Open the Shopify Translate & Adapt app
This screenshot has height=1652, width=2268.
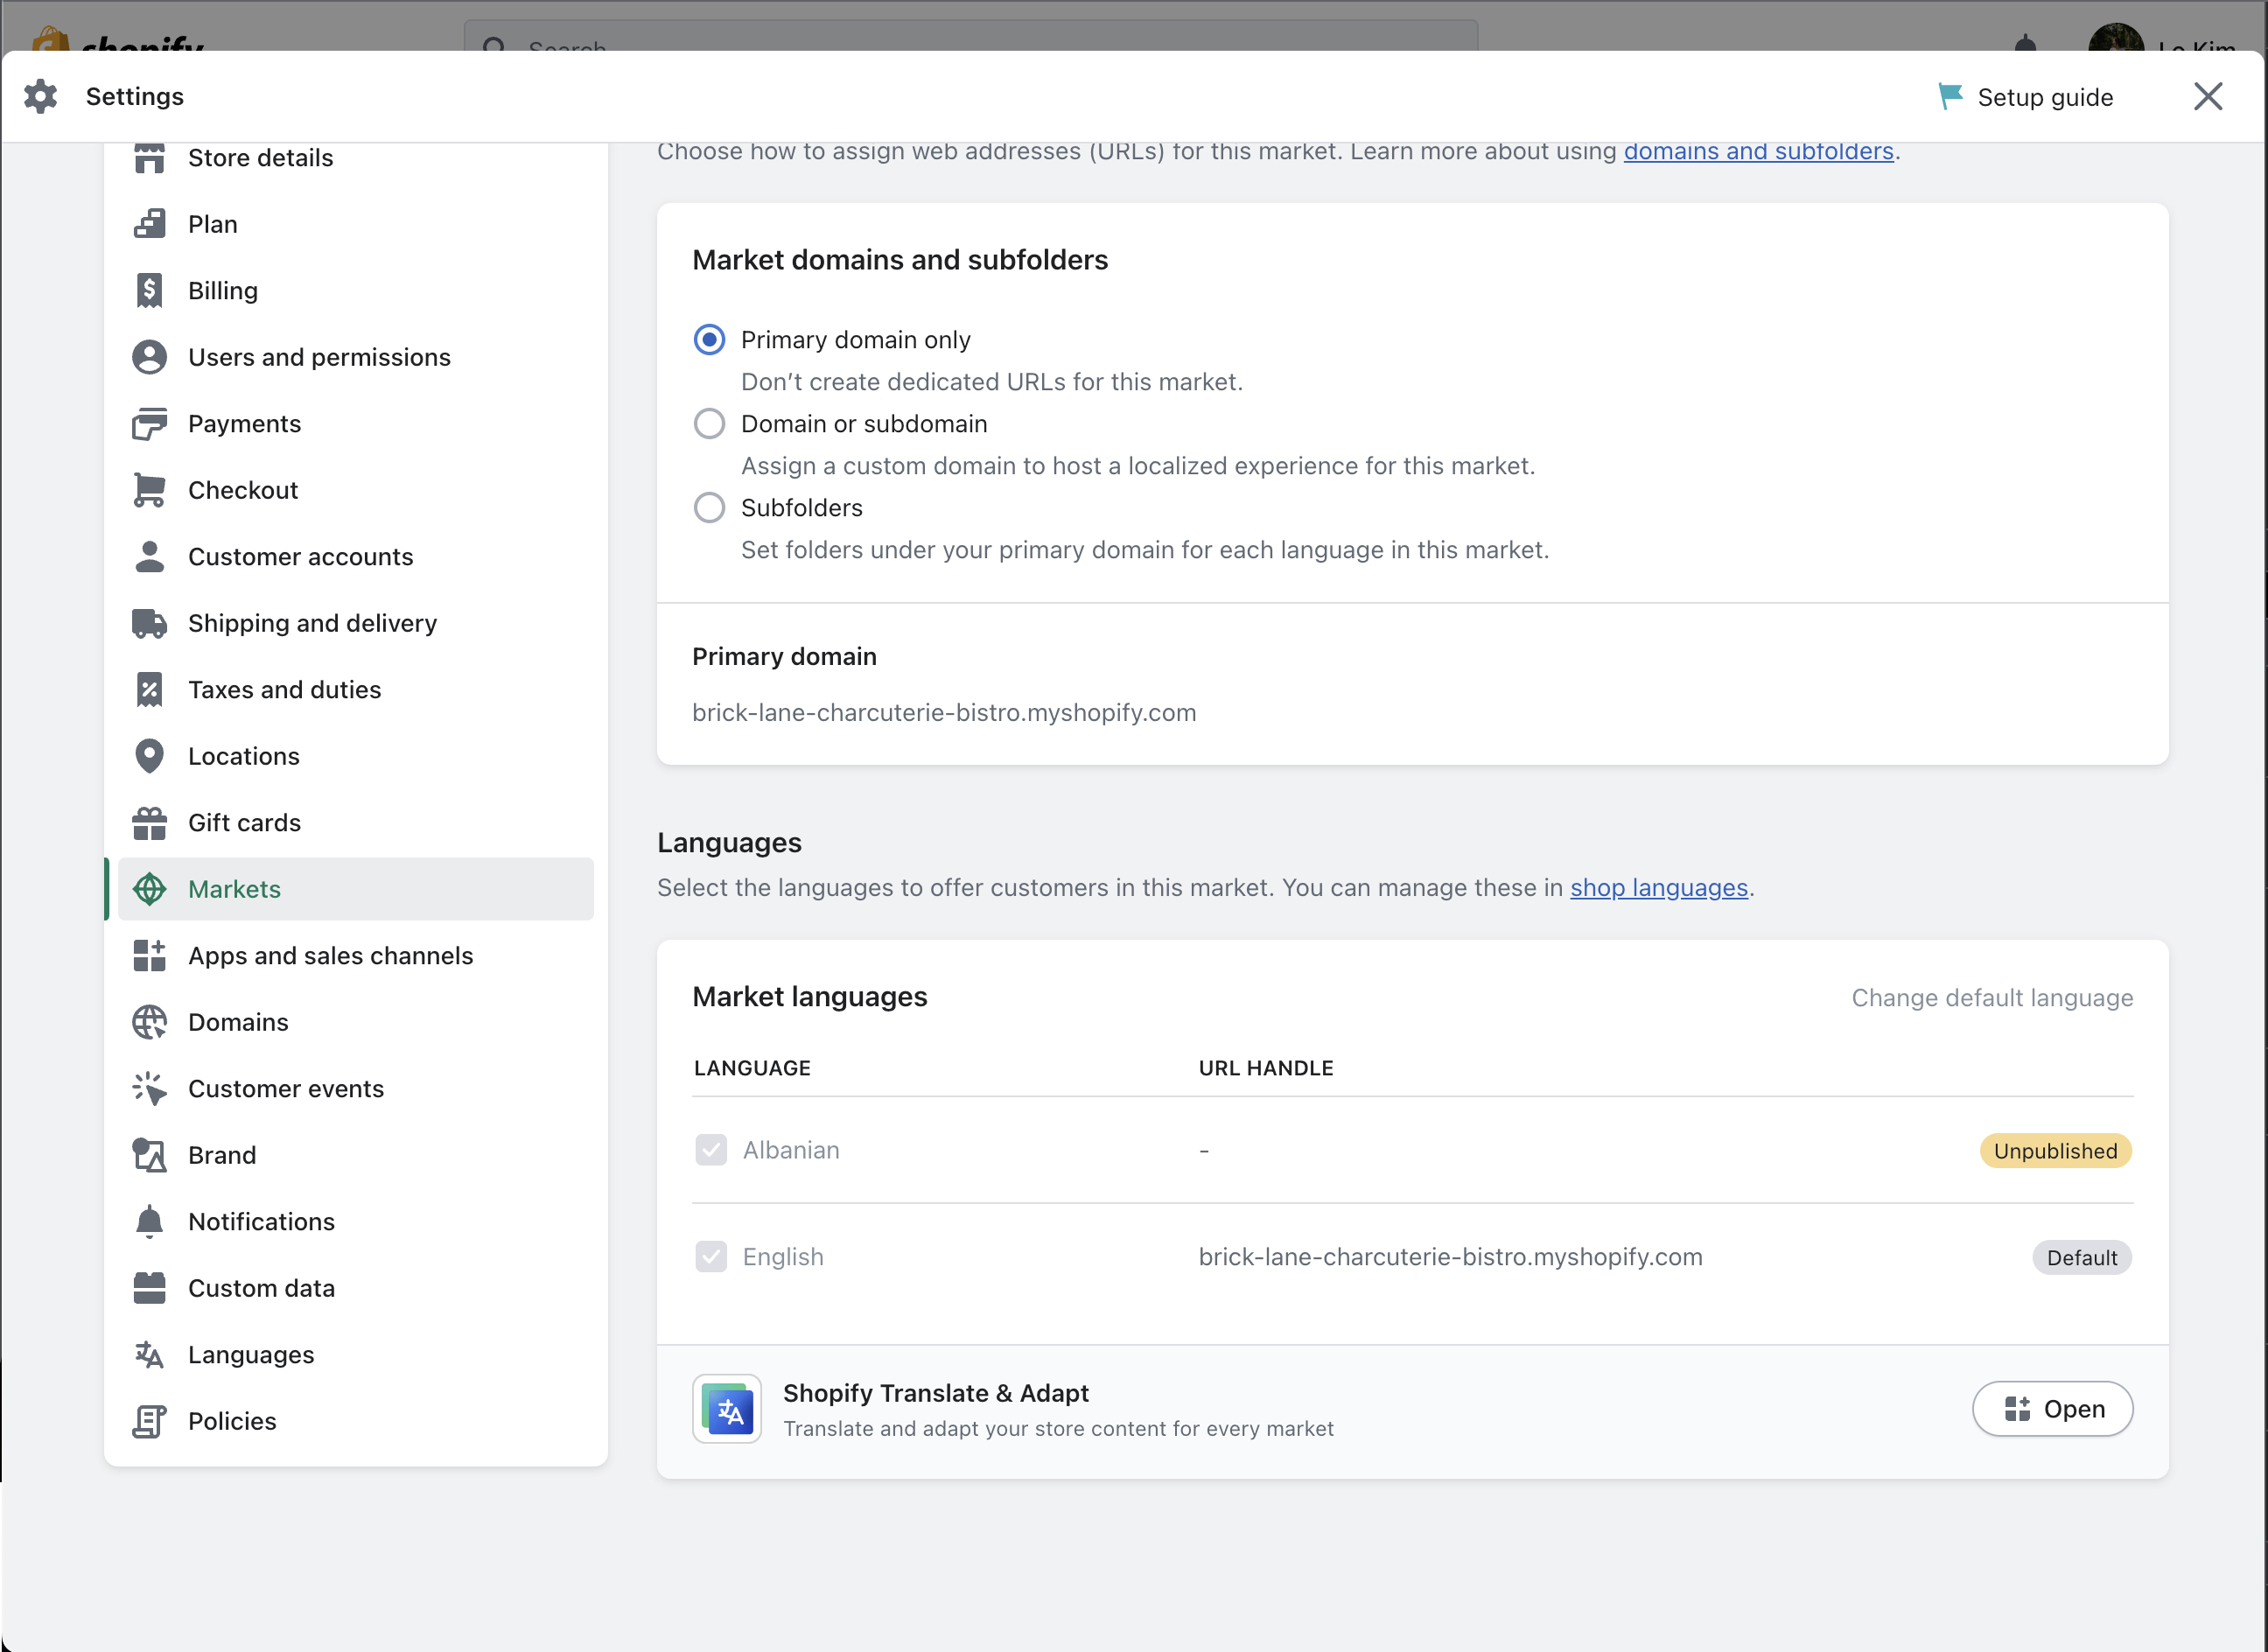[2052, 1409]
